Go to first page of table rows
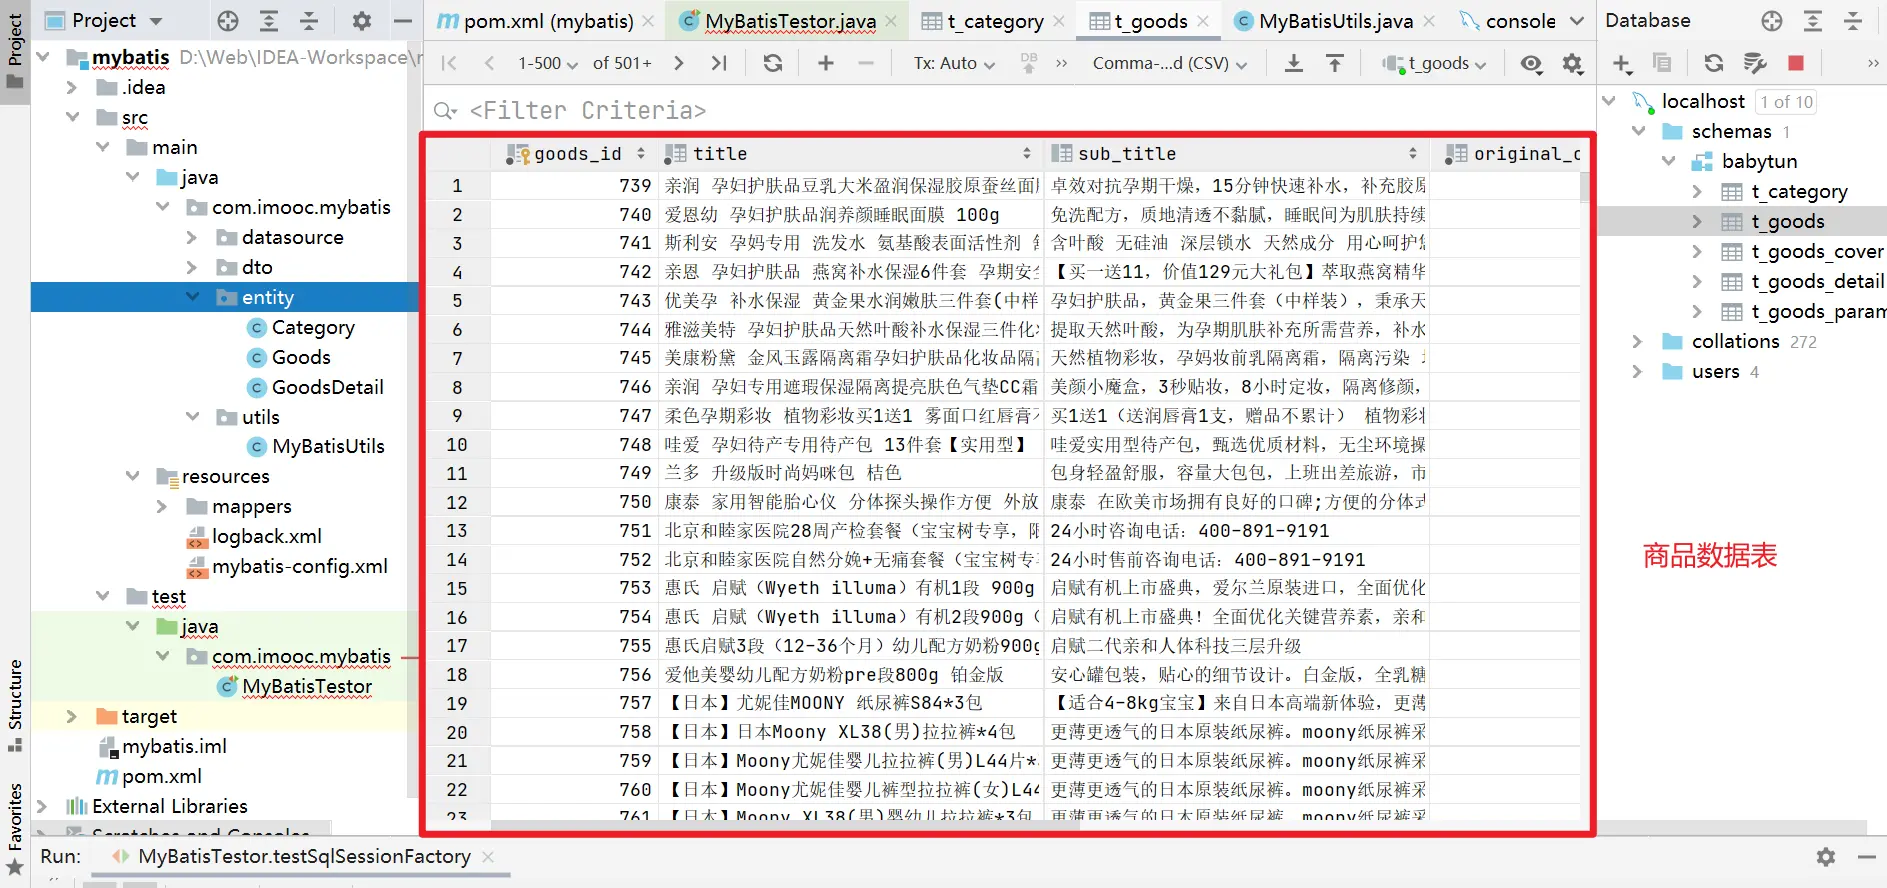The height and width of the screenshot is (888, 1887). pos(449,63)
